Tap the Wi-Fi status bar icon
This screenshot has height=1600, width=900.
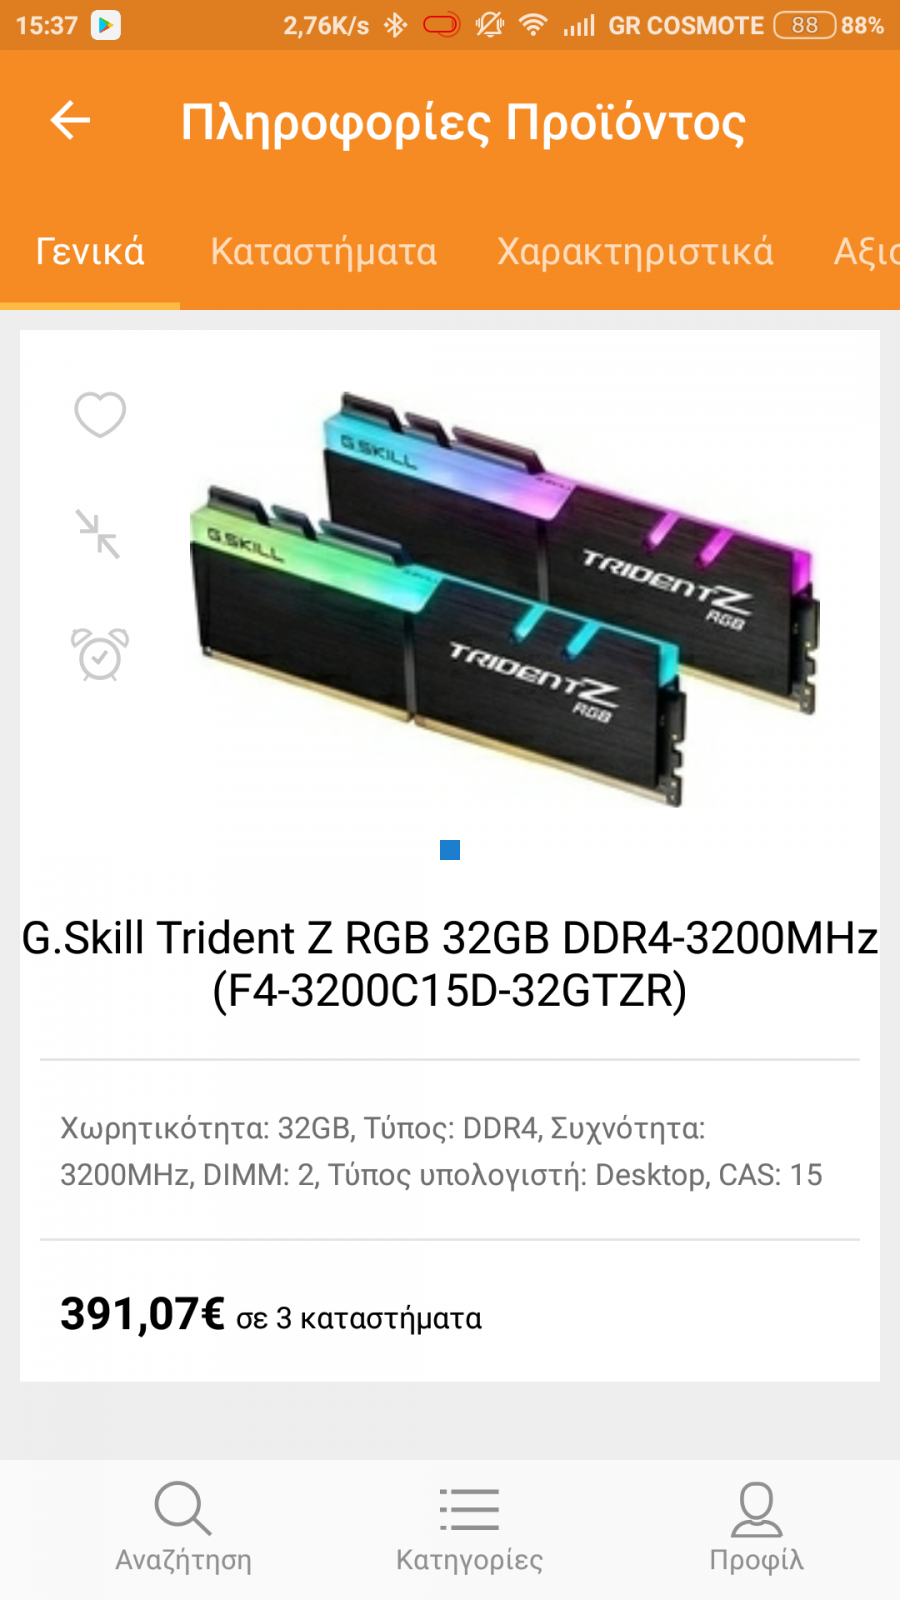click(533, 25)
